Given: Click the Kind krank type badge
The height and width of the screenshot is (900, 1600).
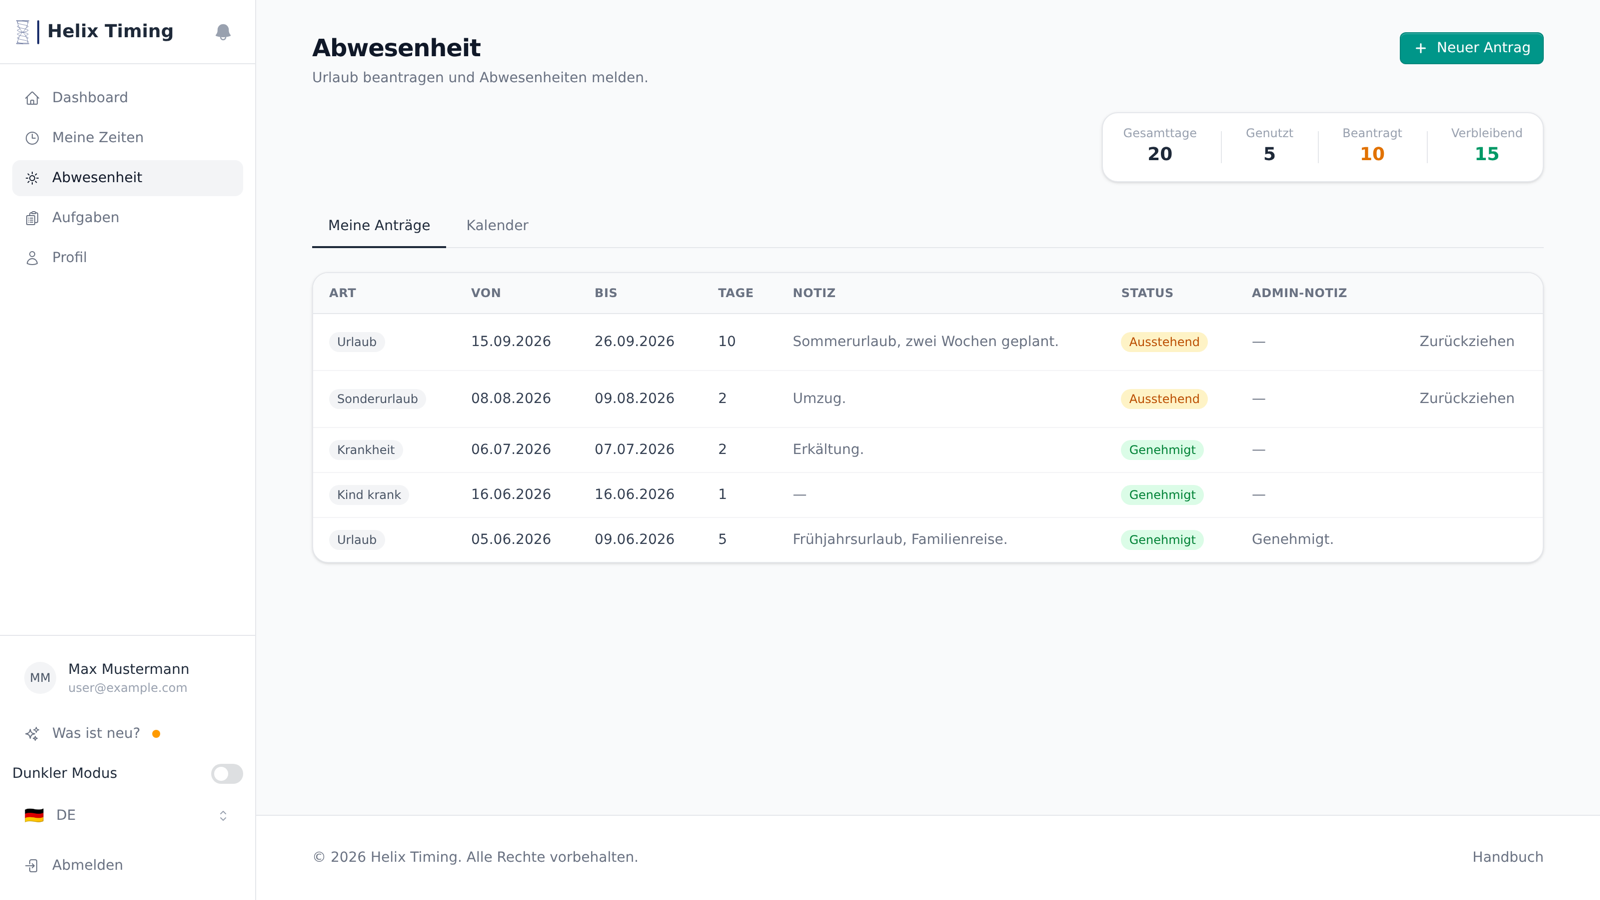Looking at the screenshot, I should pyautogui.click(x=369, y=495).
